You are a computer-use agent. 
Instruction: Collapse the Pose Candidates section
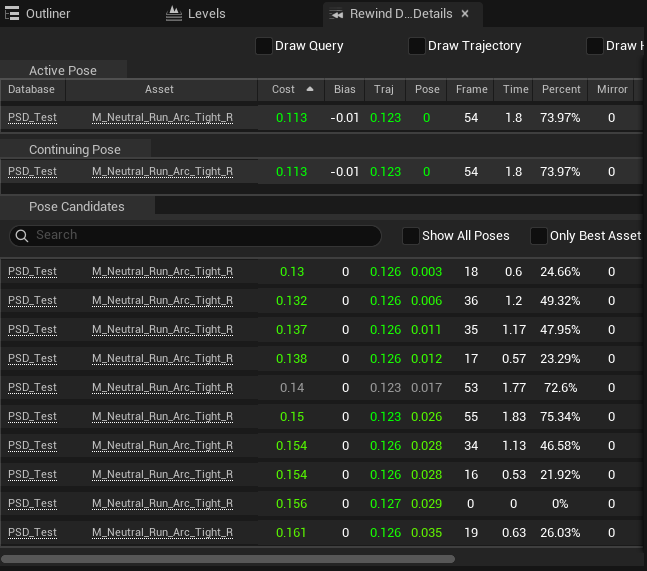point(77,206)
